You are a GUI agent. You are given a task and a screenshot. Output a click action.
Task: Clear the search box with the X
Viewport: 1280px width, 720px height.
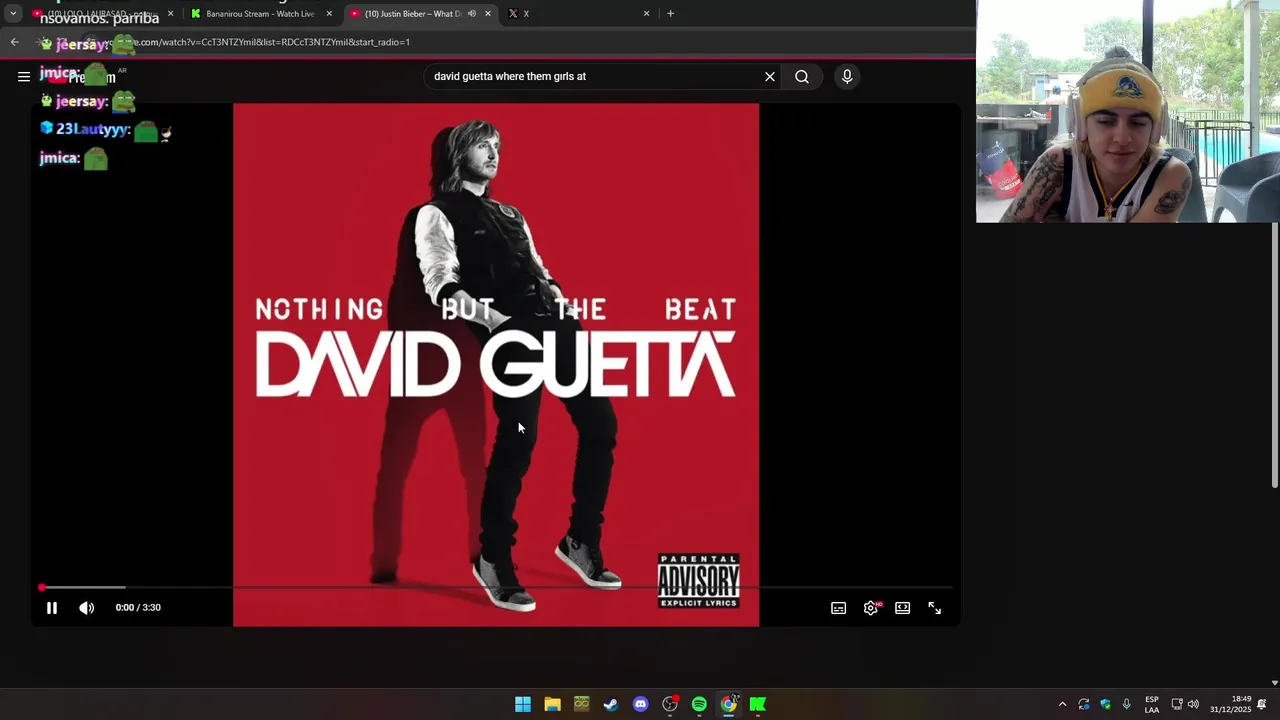click(770, 77)
